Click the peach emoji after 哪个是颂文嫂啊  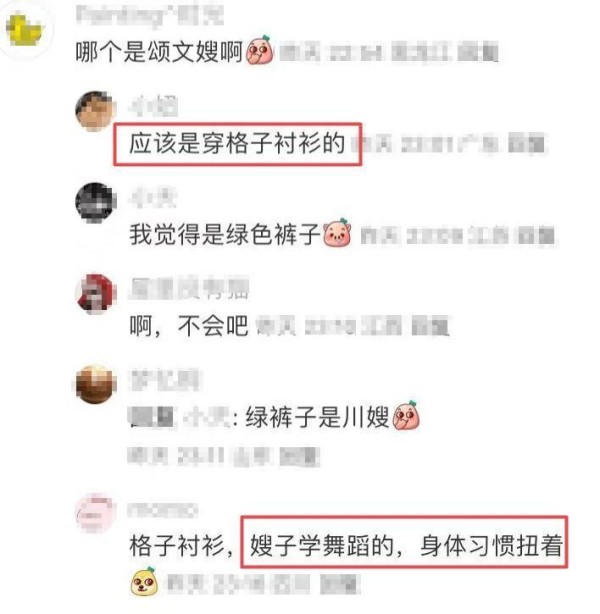coord(260,50)
